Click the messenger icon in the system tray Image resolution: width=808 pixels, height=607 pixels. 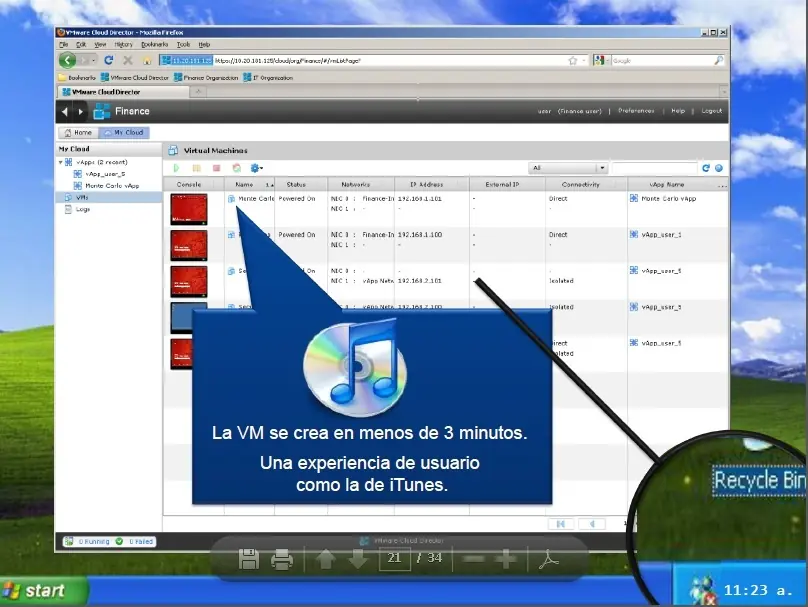coord(702,591)
